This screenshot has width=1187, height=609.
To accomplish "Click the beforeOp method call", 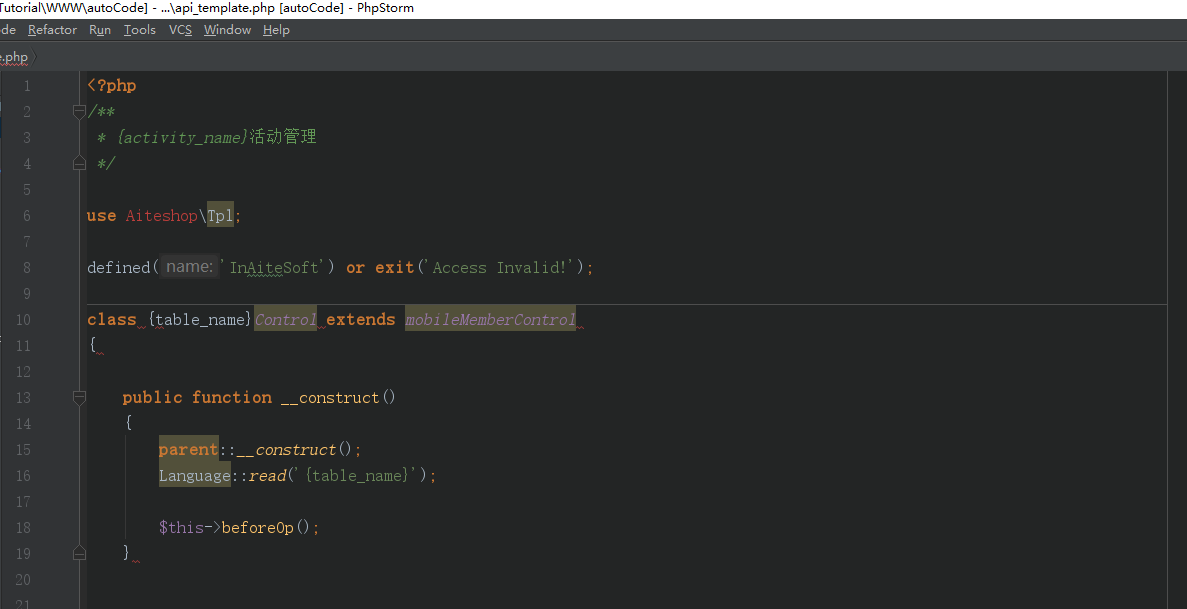I will [257, 528].
